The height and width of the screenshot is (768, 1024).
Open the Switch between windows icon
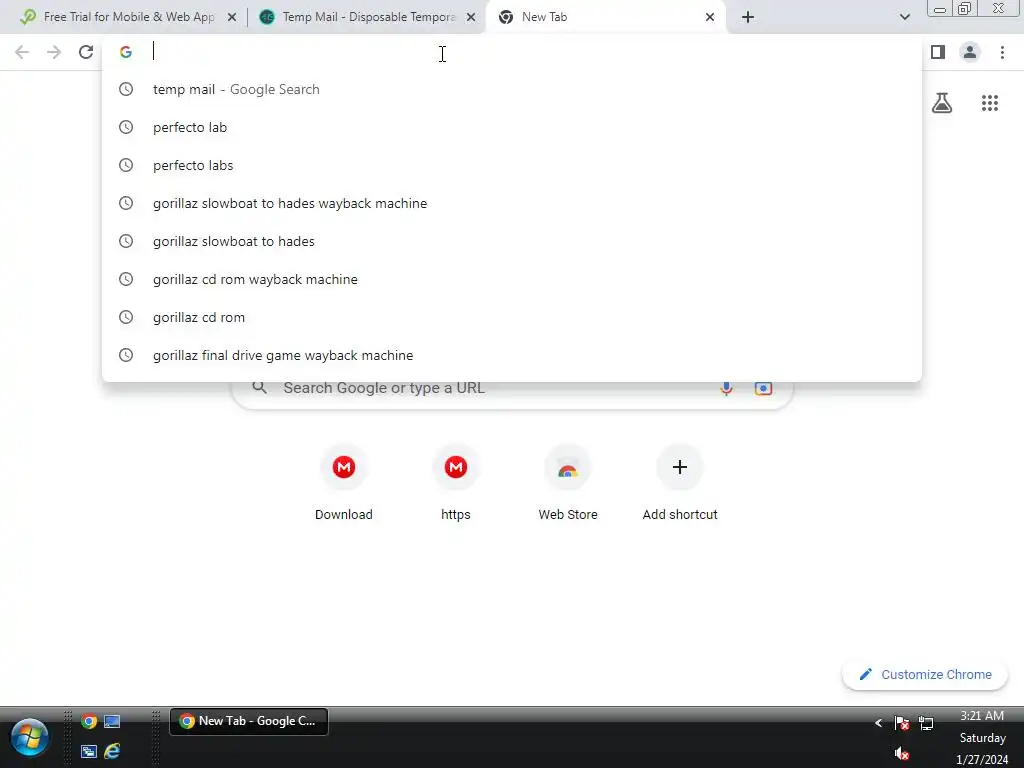coord(89,751)
